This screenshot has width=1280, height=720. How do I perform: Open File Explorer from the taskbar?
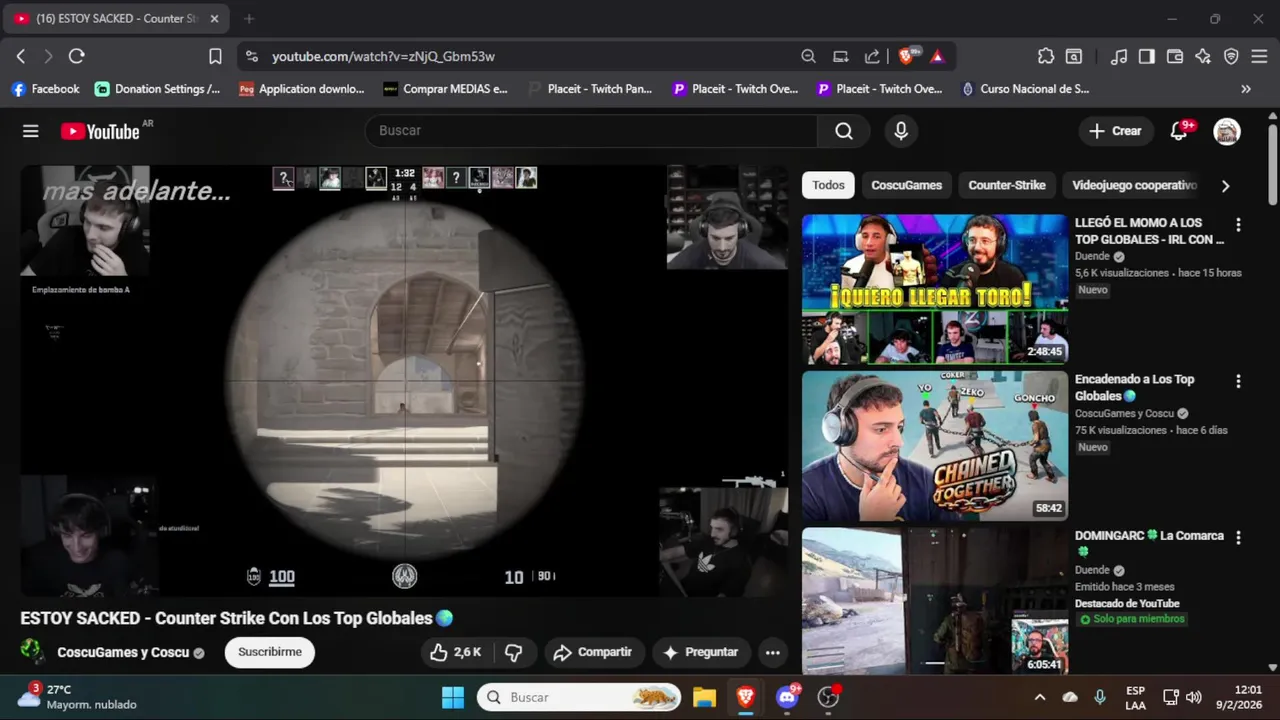click(x=704, y=697)
